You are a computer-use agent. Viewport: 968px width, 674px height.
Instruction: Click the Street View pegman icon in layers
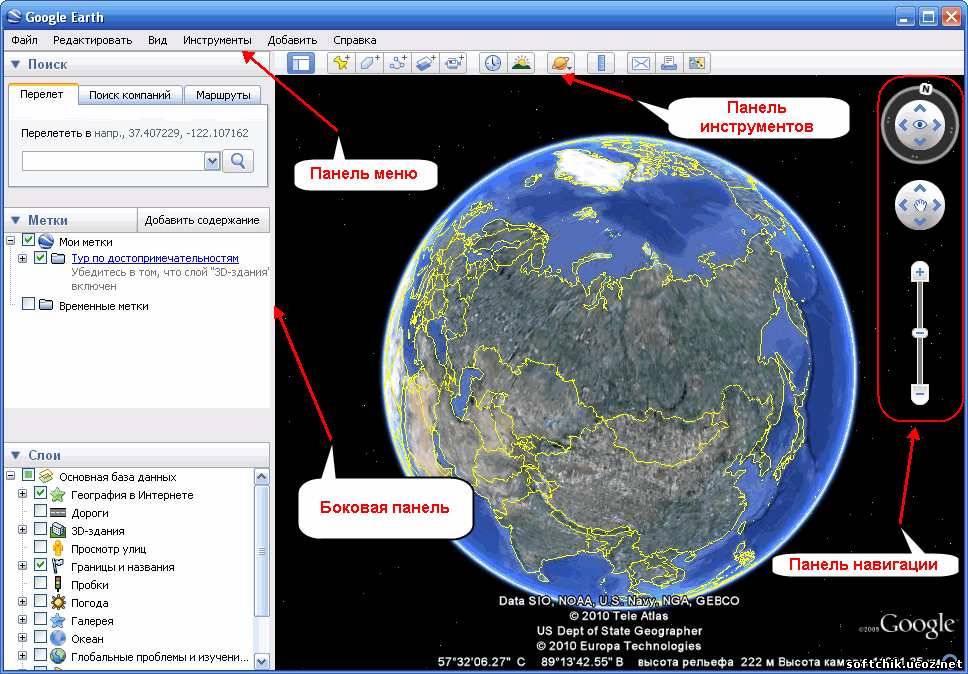(x=57, y=548)
